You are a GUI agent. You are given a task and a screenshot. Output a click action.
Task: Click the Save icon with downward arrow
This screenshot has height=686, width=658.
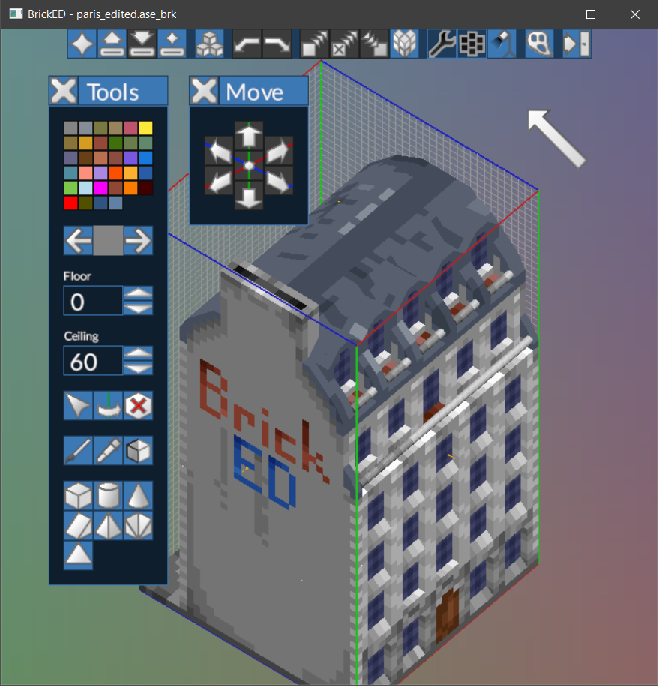click(142, 44)
